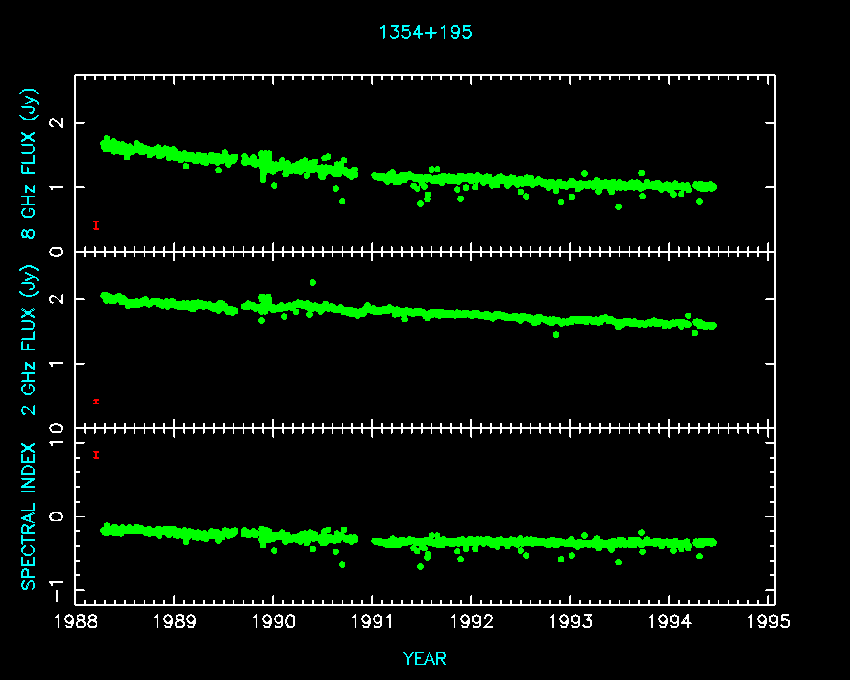The width and height of the screenshot is (850, 680).
Task: Click the YEAR x-axis label
Action: (x=425, y=658)
